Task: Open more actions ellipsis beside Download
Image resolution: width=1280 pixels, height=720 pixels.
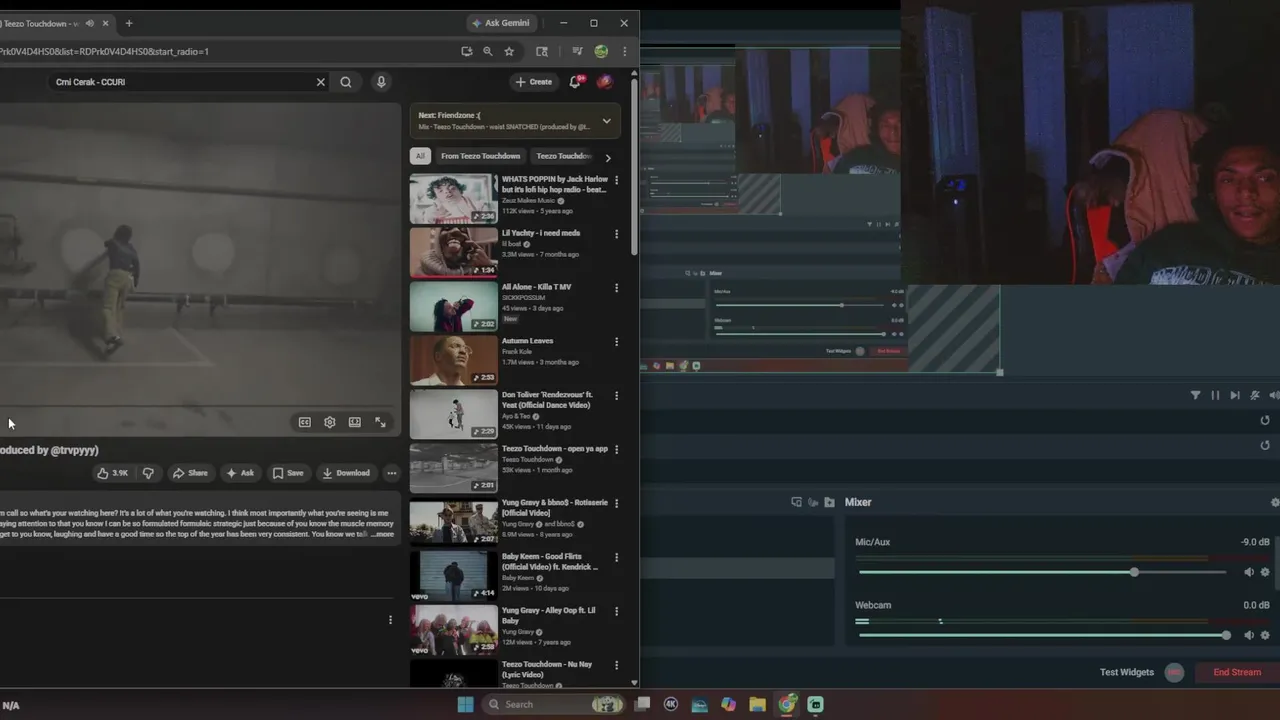Action: coord(392,473)
